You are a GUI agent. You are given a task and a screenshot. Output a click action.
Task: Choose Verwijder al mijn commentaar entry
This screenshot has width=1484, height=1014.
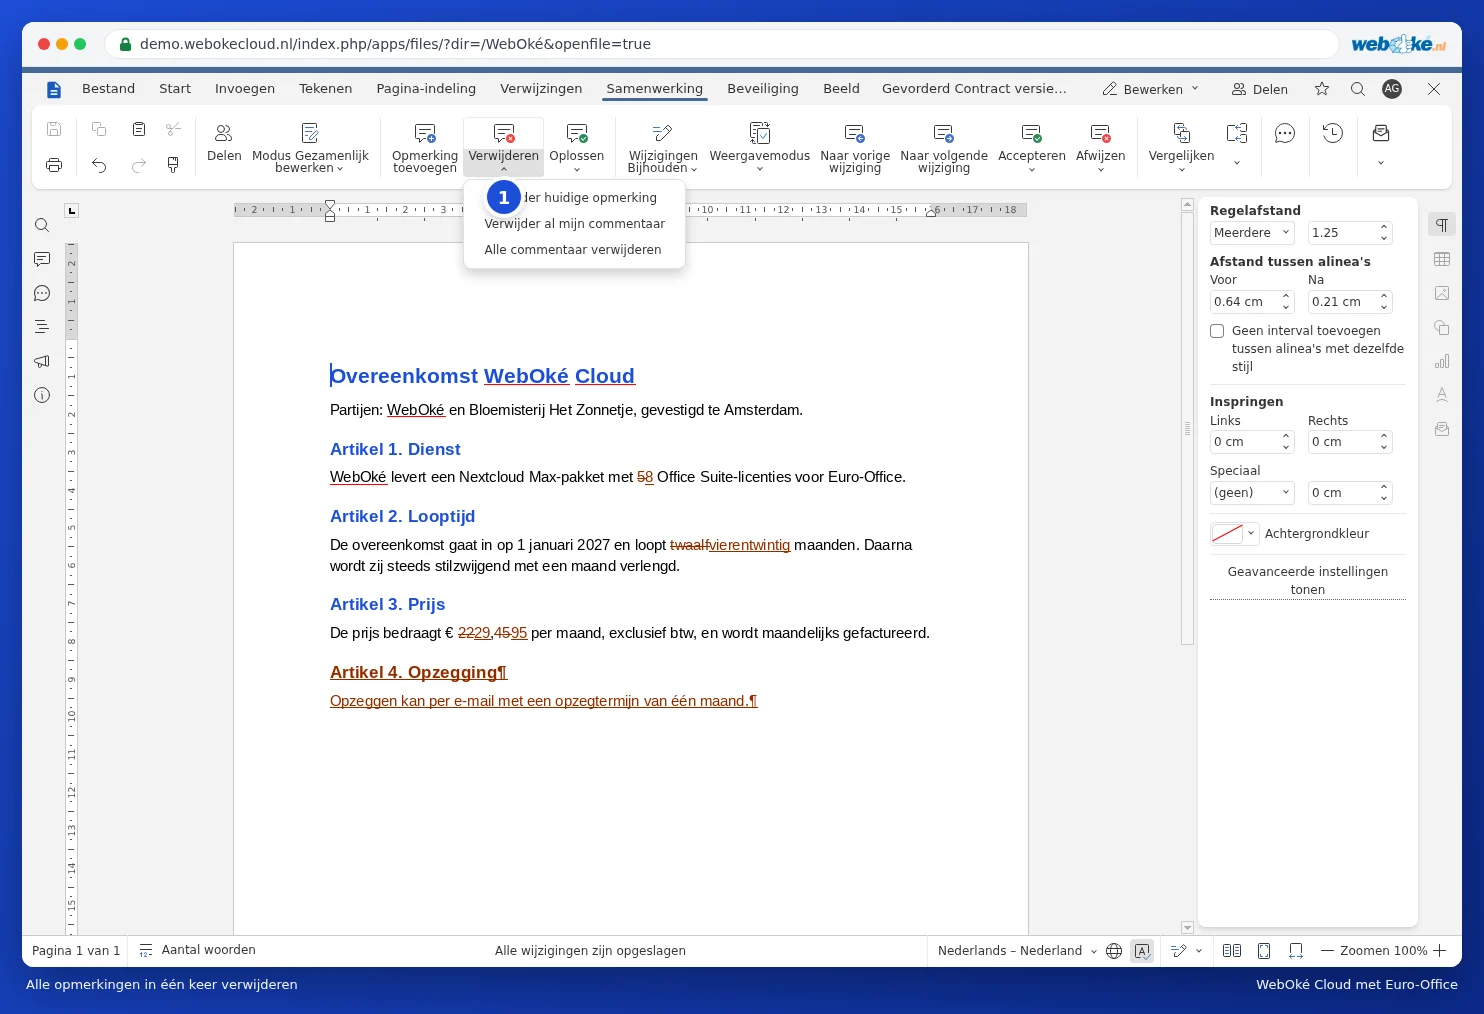click(575, 224)
